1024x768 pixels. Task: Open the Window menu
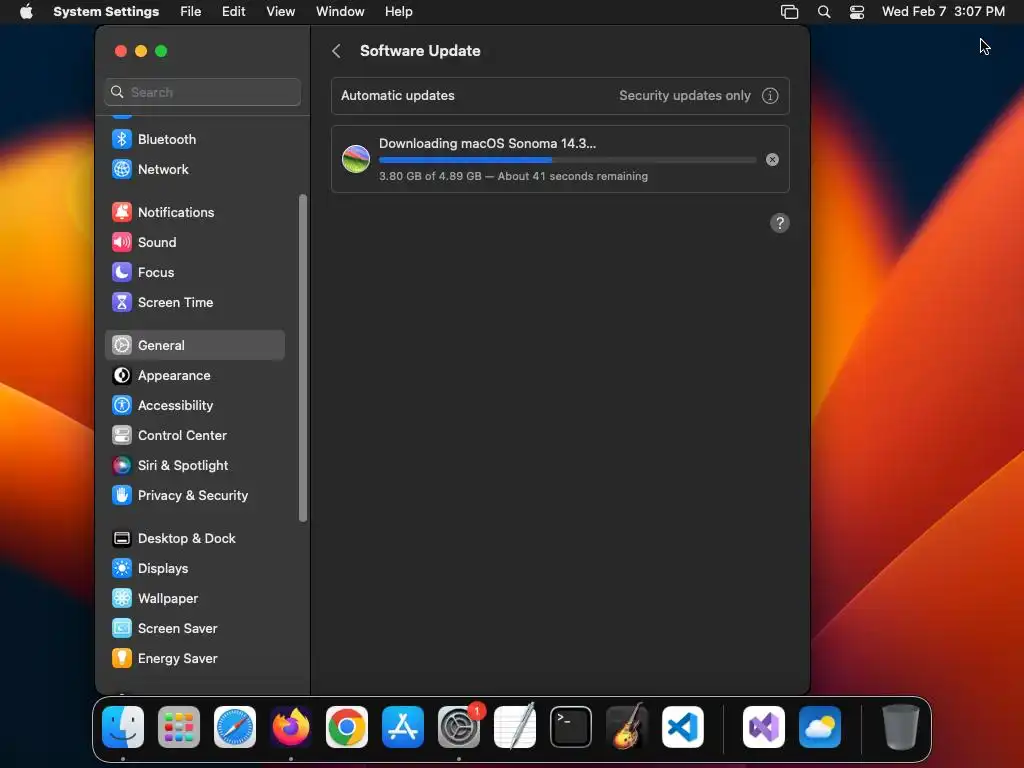(340, 12)
